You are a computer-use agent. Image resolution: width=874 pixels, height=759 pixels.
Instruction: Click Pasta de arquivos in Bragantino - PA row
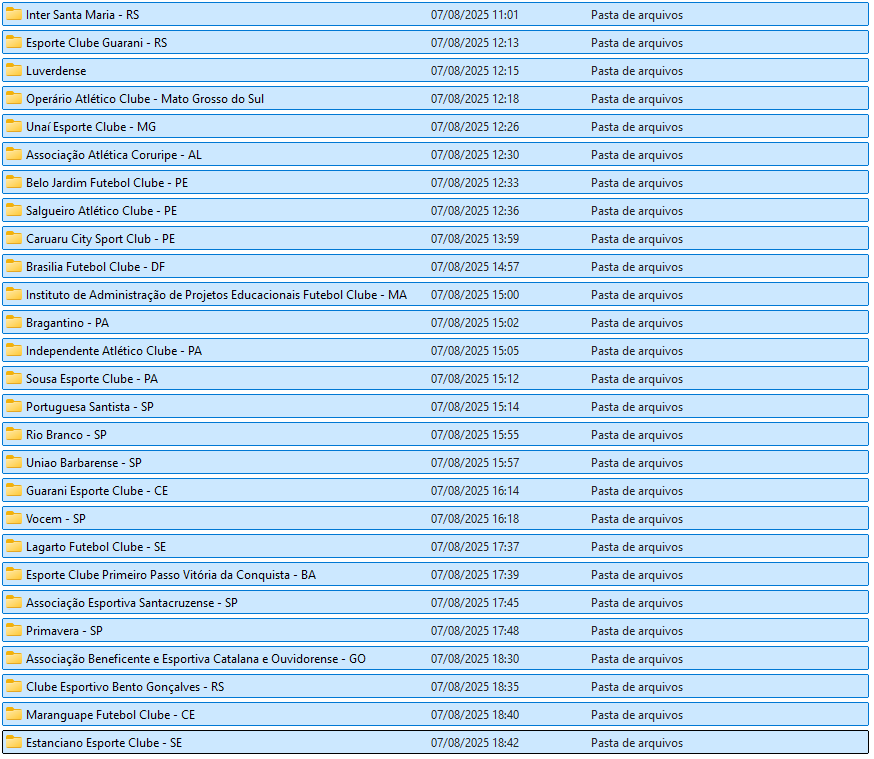tap(637, 323)
